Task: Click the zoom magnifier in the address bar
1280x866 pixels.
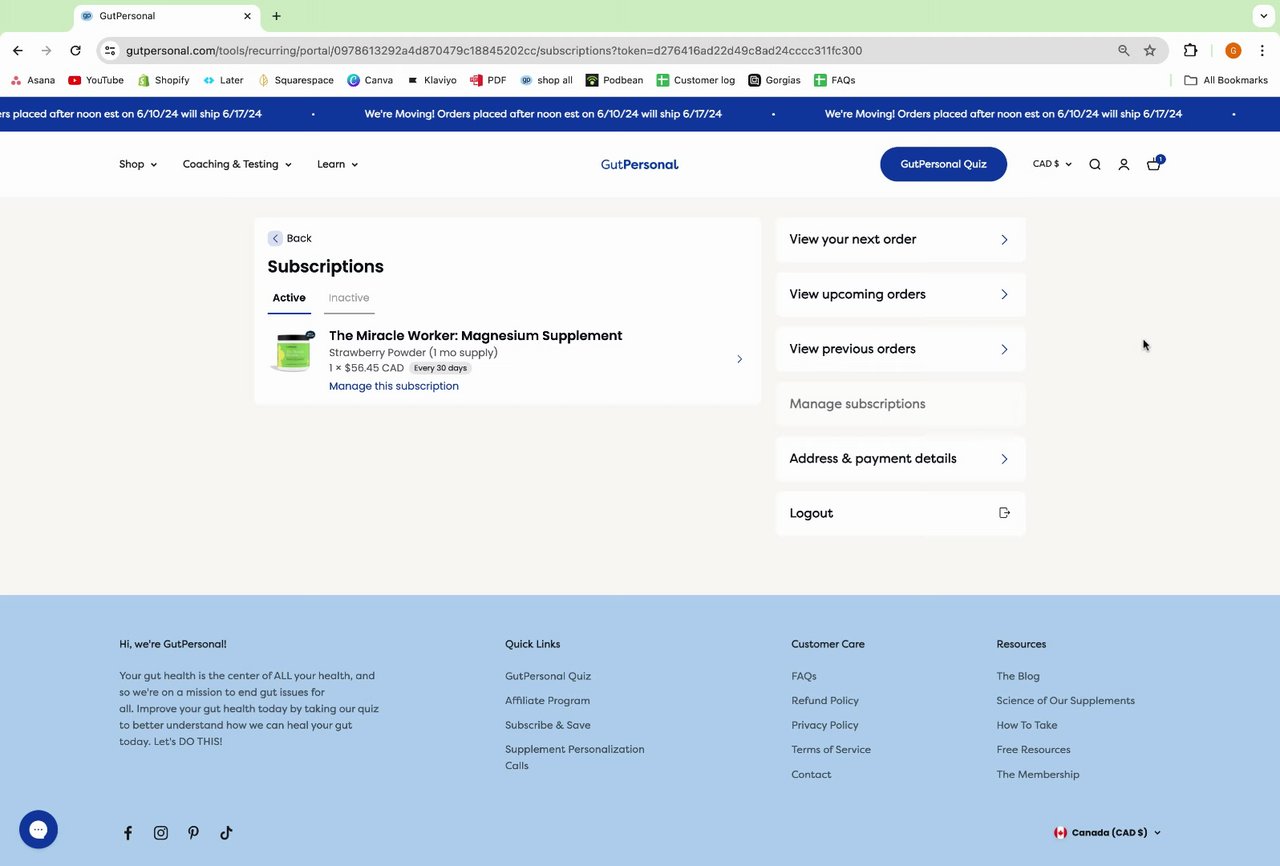Action: (1124, 50)
